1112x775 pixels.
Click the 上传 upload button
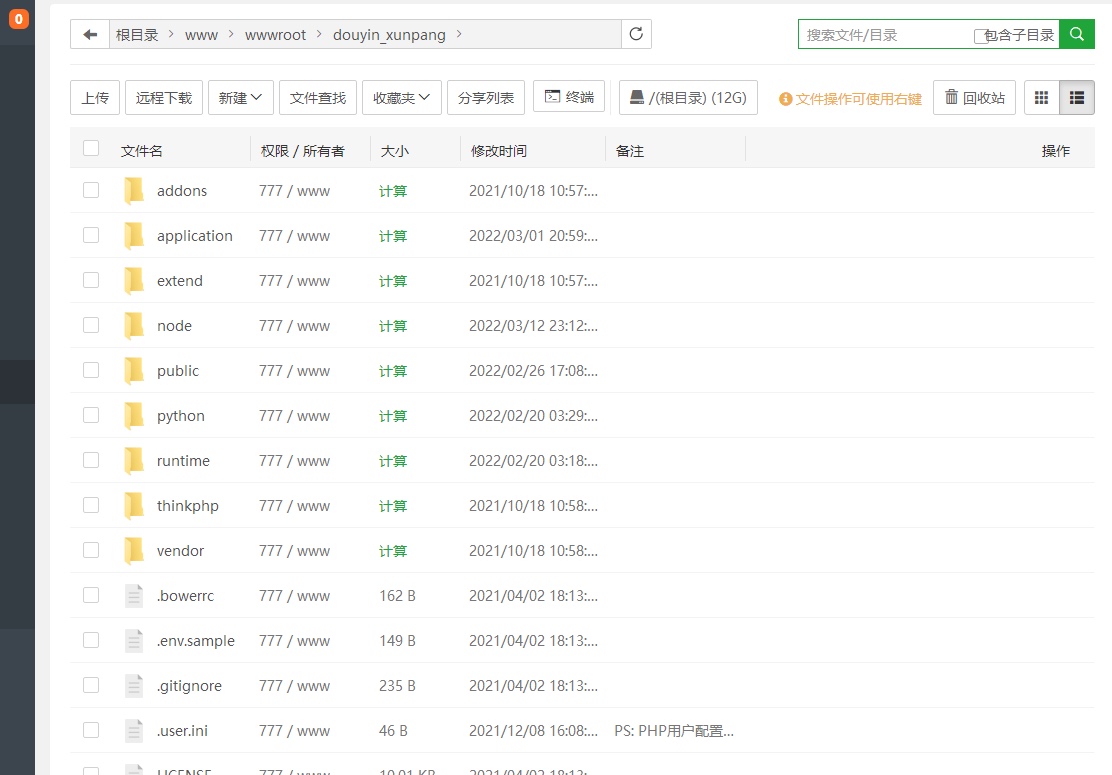point(95,98)
